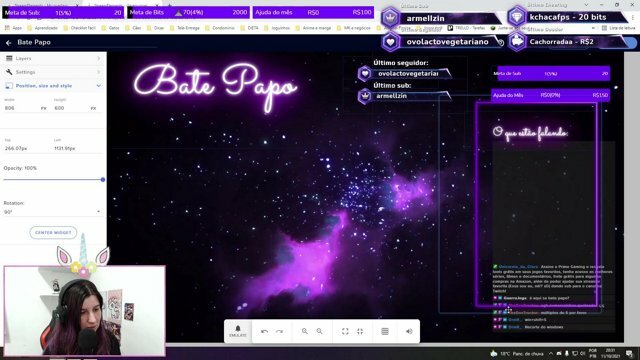Viewport: 640px width, 360px height.
Task: Toggle the grid lines icon in the bottom toolbar
Action: coord(385,331)
